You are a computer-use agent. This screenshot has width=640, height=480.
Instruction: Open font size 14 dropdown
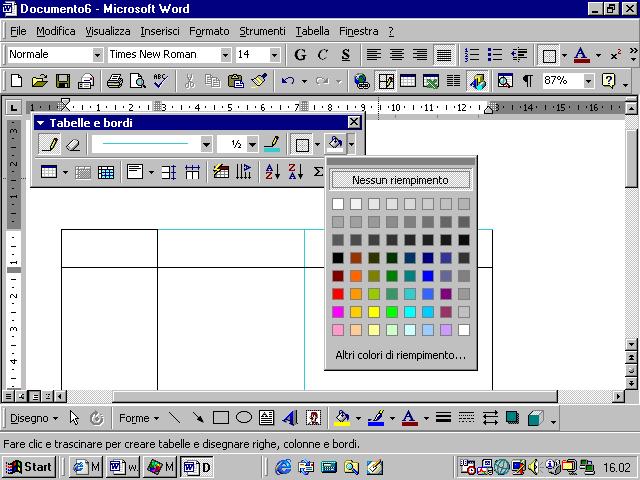point(274,55)
